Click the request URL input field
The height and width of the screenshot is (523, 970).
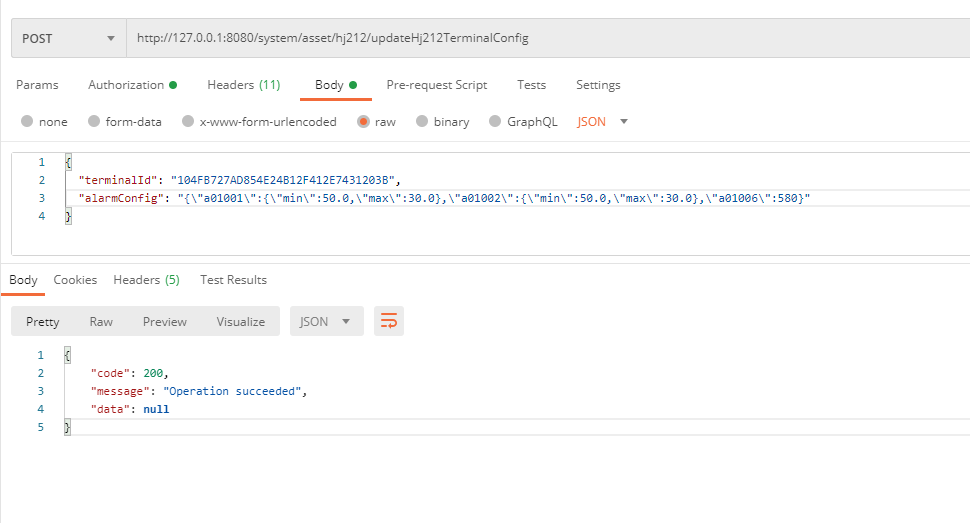click(540, 38)
